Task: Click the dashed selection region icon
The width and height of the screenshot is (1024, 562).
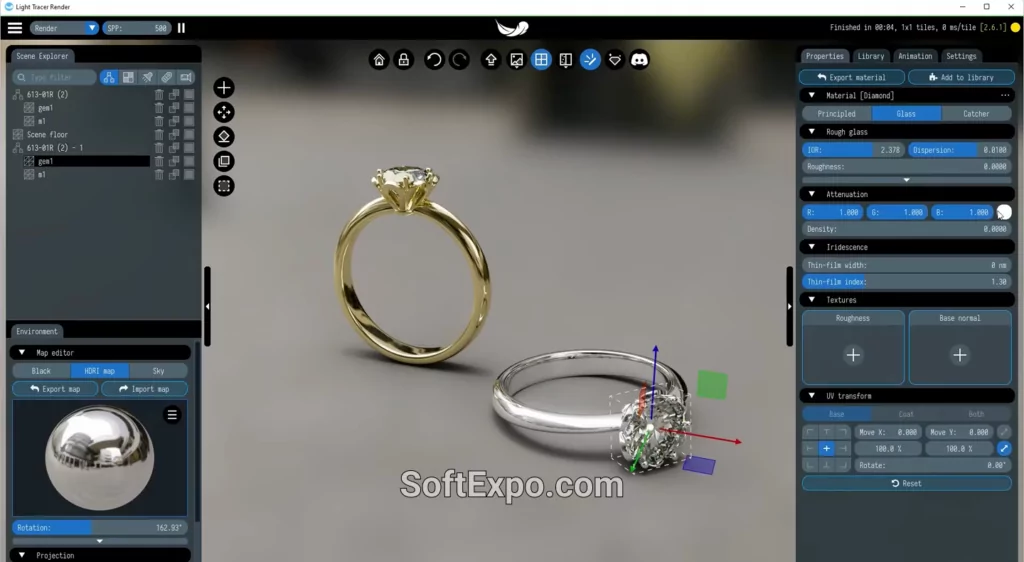Action: [x=224, y=186]
